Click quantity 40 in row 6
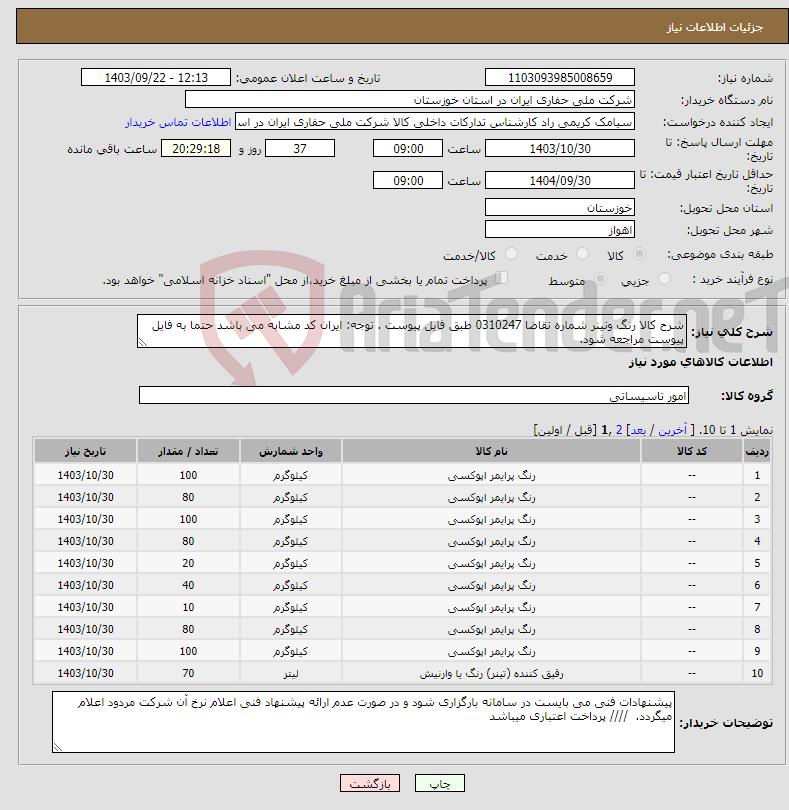 point(188,585)
